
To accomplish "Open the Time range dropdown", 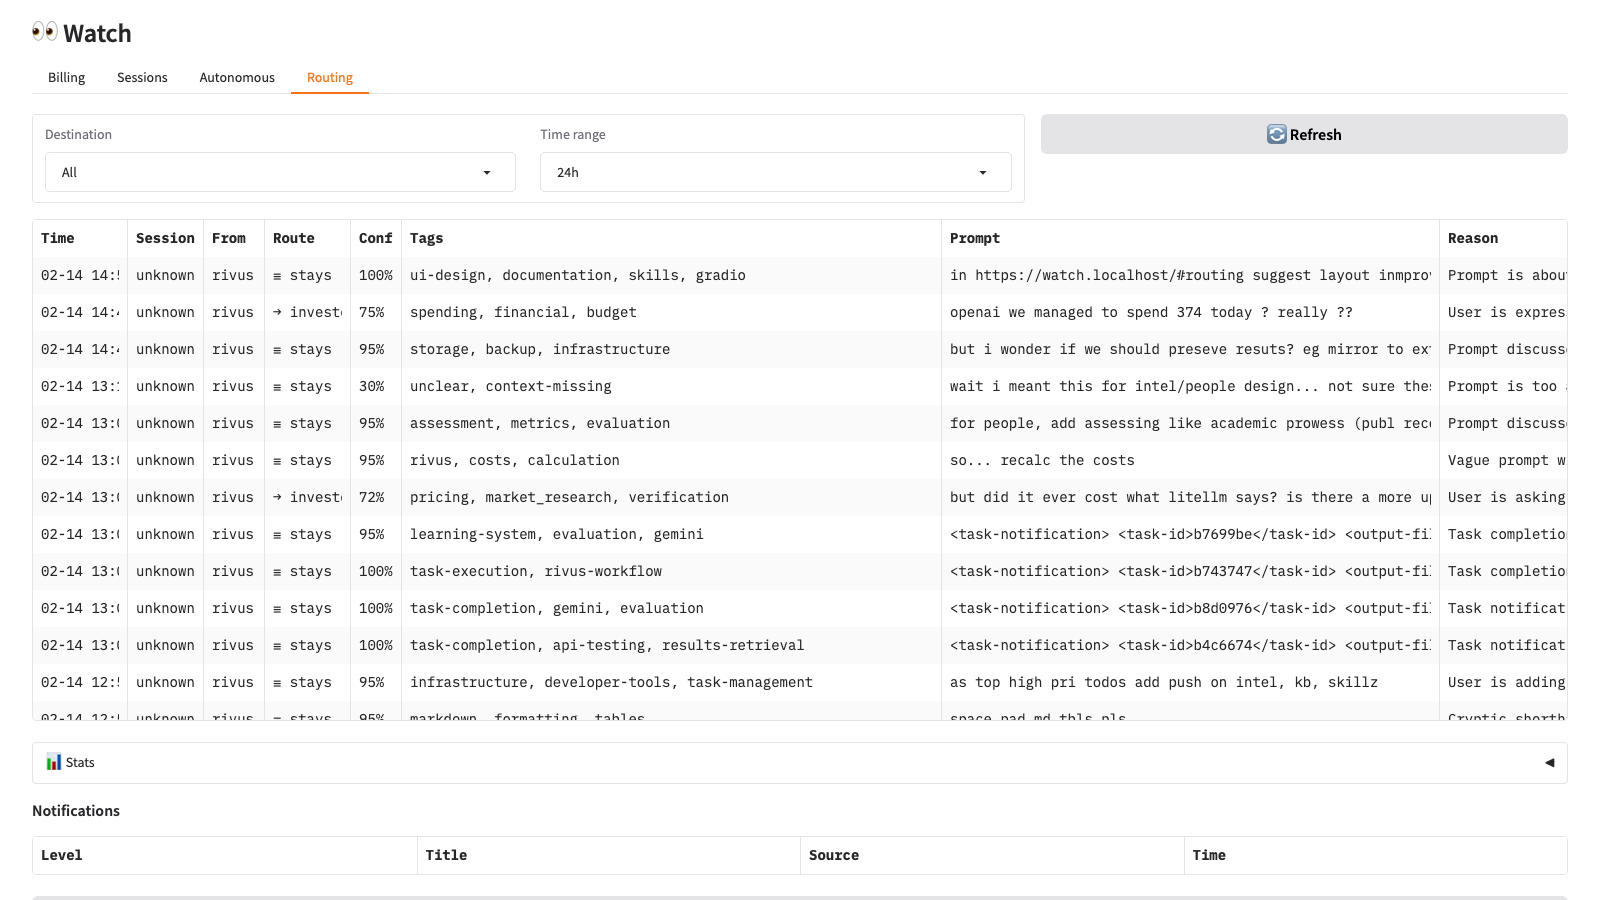I will click(775, 172).
